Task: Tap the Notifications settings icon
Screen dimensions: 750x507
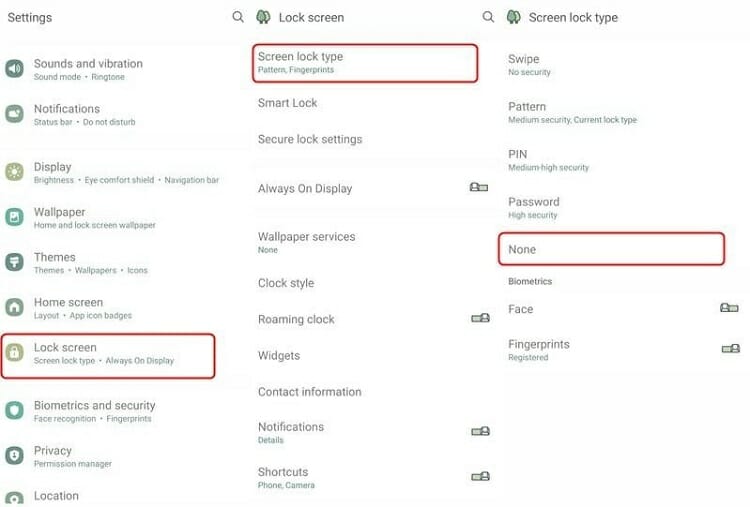Action: [x=14, y=114]
